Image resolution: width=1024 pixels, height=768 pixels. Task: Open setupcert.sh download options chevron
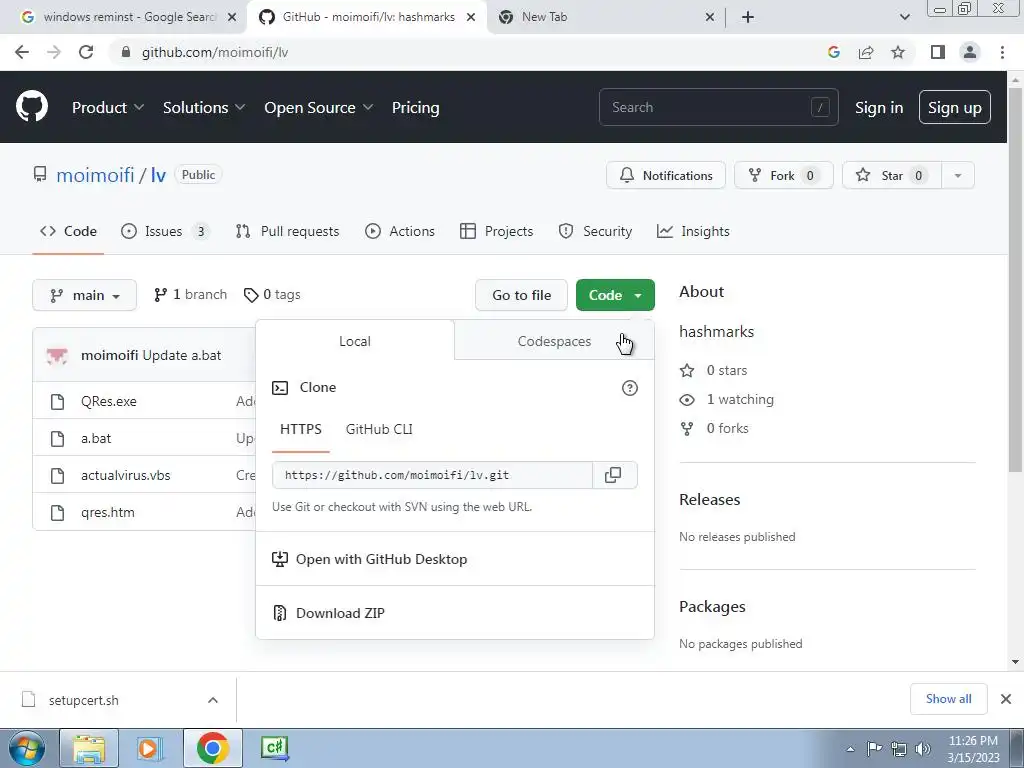(x=213, y=700)
